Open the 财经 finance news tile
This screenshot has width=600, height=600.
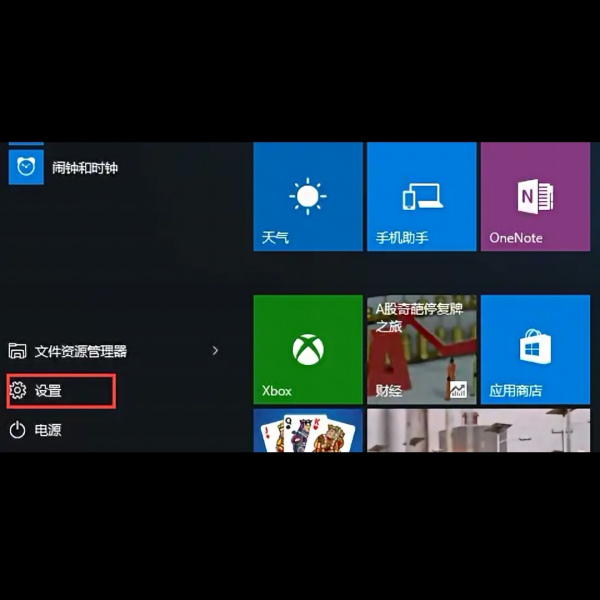[x=421, y=349]
